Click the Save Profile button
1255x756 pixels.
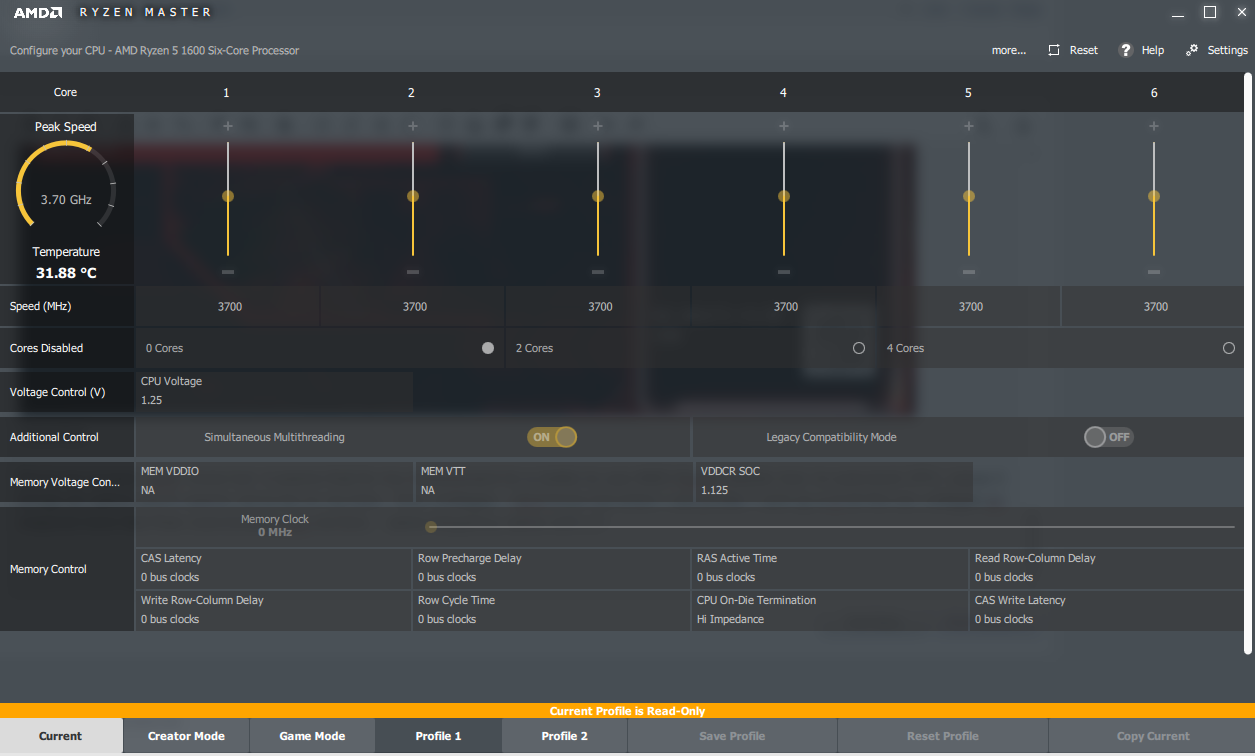732,736
